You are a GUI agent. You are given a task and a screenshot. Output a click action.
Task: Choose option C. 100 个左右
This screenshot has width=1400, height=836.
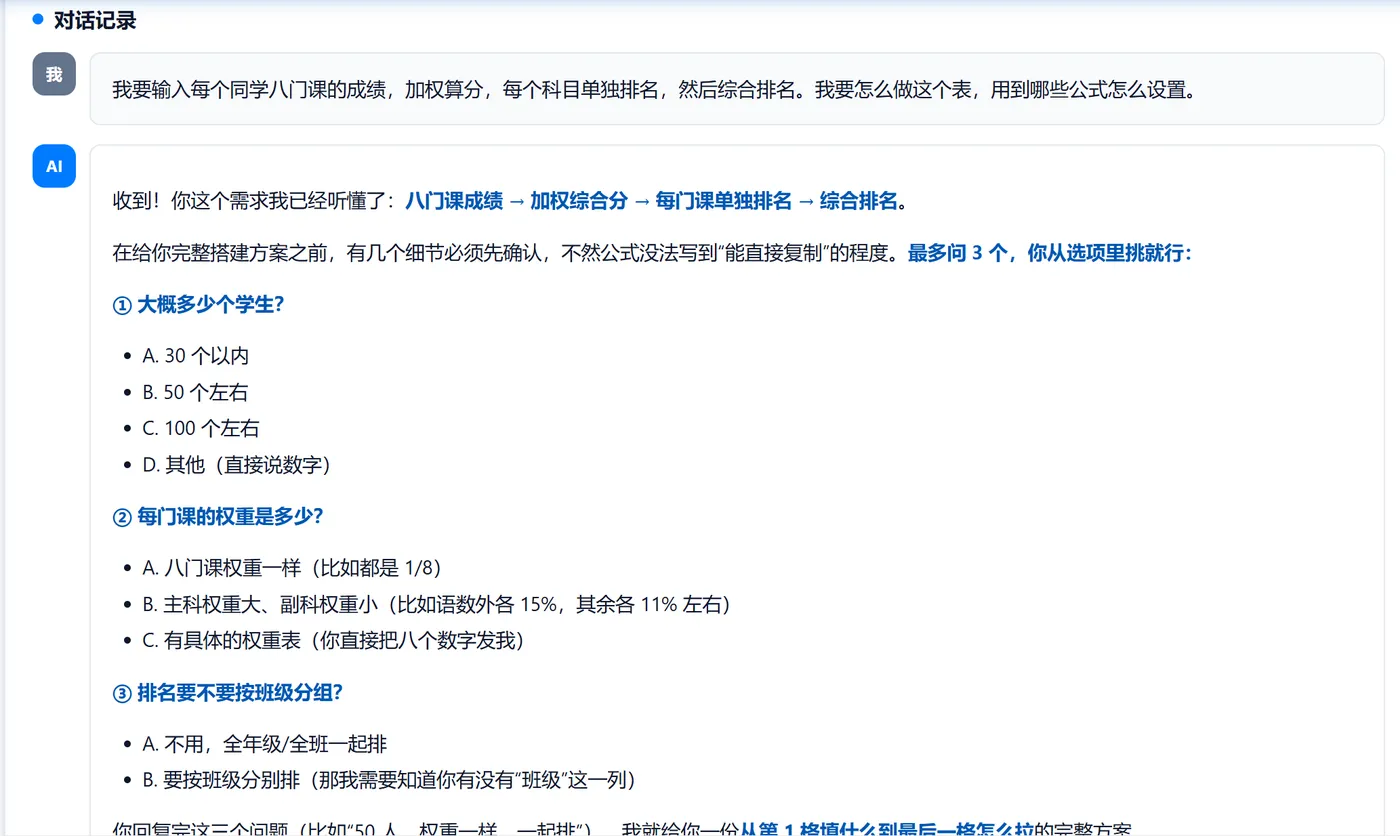[201, 428]
